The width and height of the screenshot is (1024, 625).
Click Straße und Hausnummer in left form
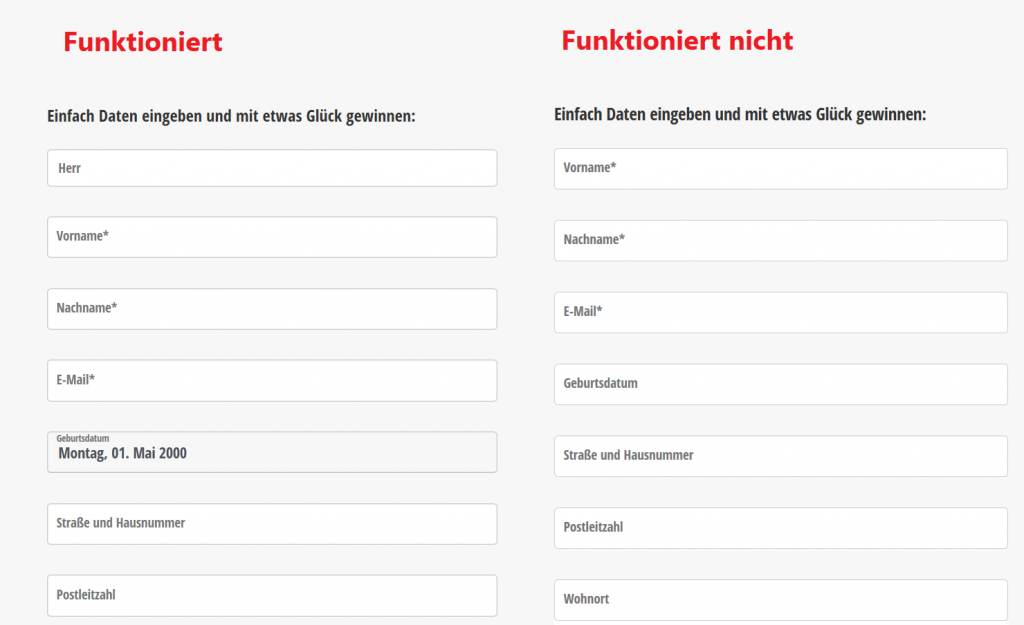pyautogui.click(x=272, y=524)
